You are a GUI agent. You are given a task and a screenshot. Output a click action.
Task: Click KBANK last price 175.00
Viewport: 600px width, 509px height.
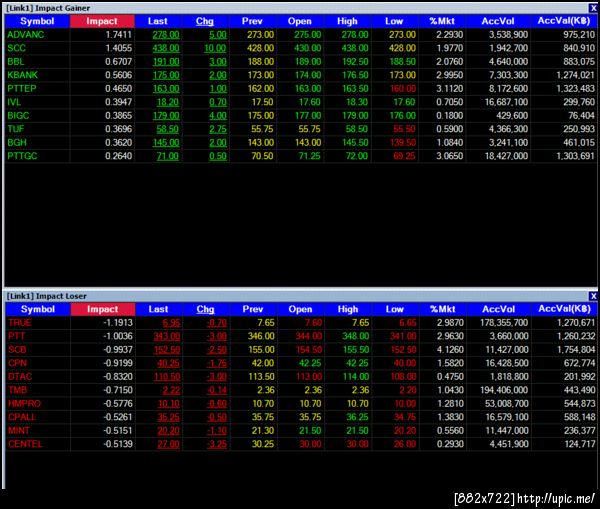pos(166,75)
